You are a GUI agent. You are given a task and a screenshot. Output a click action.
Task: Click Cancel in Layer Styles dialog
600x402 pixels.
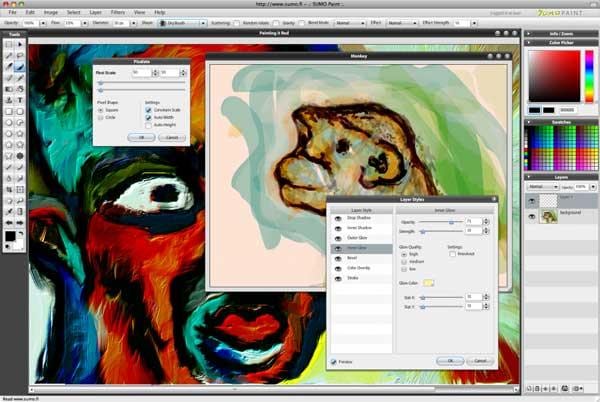[x=480, y=361]
